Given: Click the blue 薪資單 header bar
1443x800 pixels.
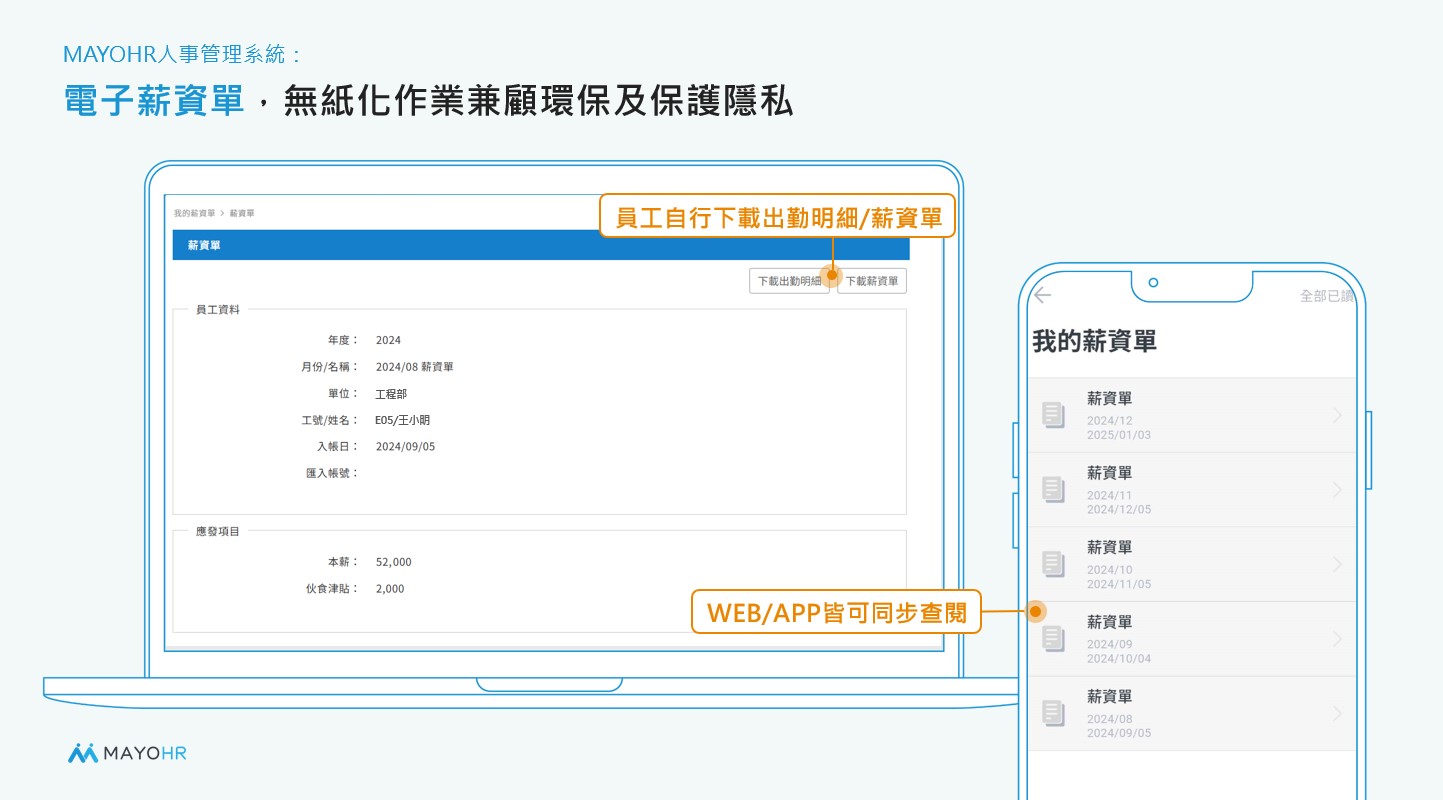Looking at the screenshot, I should tap(541, 245).
